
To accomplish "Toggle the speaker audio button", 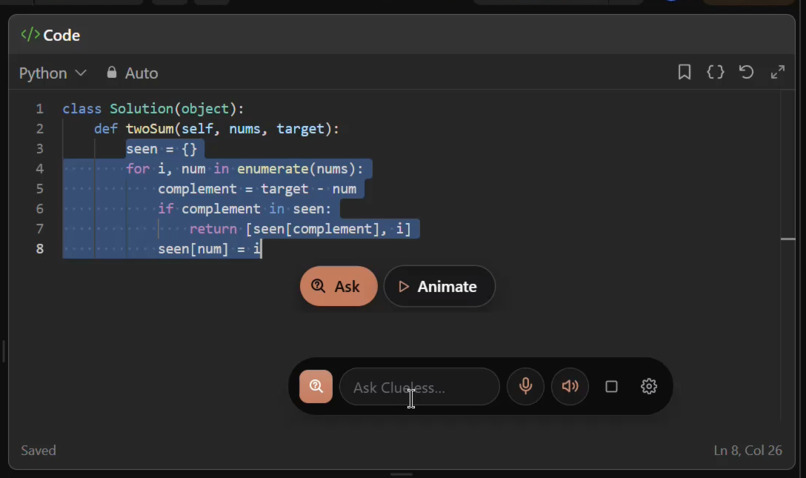I will [570, 387].
